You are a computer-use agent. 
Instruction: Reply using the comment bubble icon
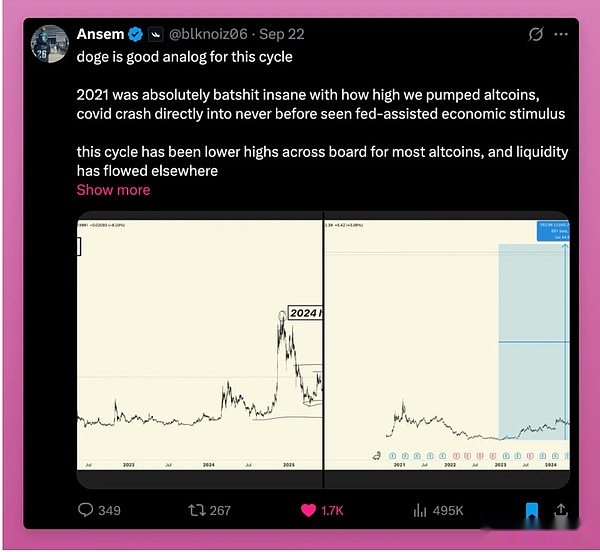pyautogui.click(x=85, y=510)
